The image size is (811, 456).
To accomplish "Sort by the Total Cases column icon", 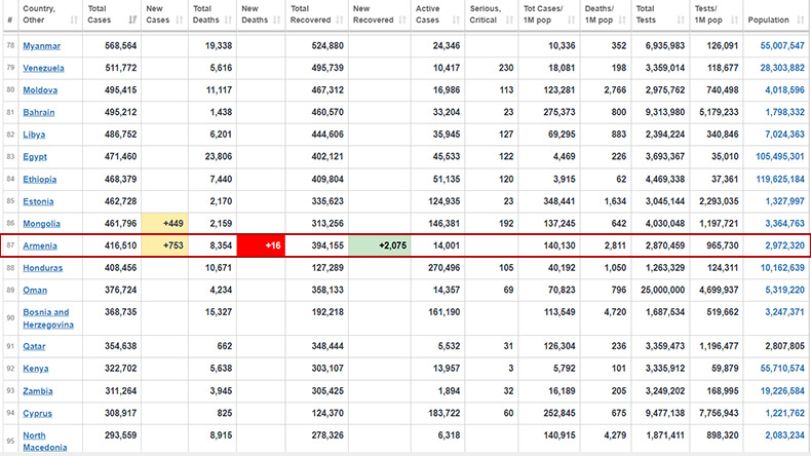I will (133, 20).
